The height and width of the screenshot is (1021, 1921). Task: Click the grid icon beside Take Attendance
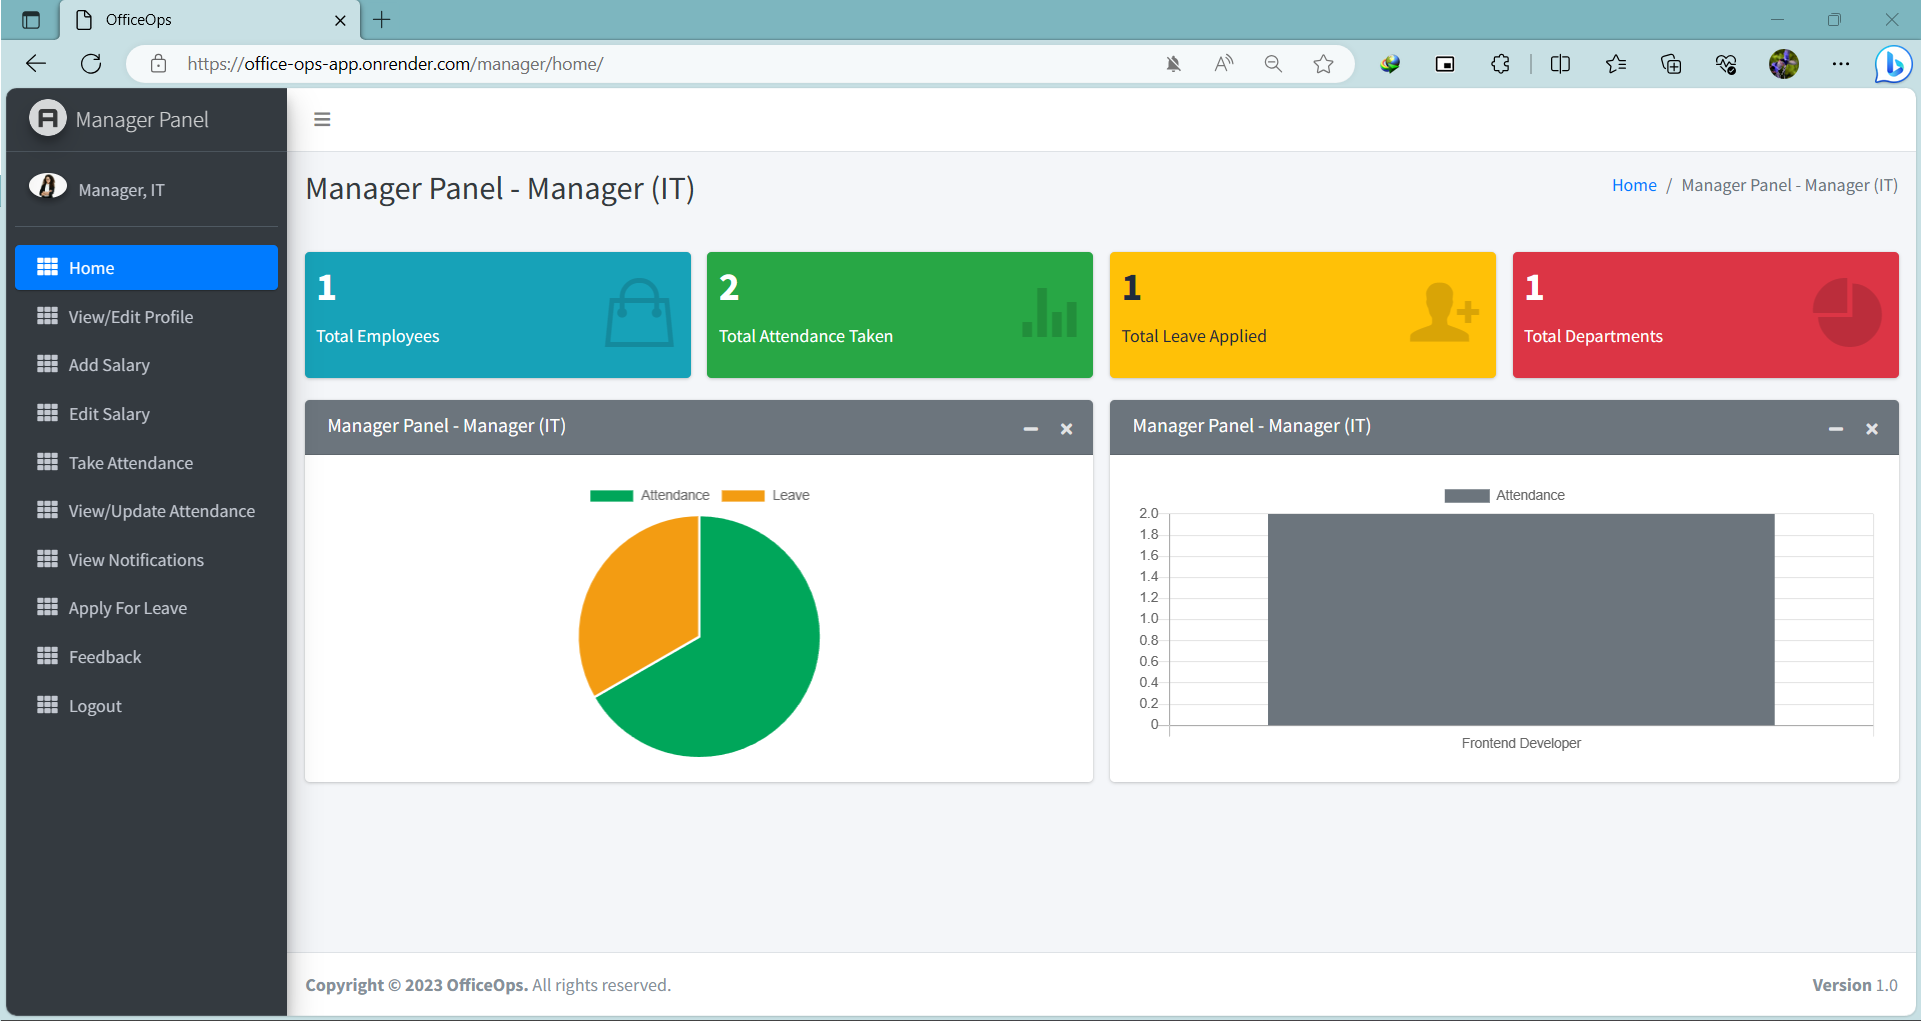click(x=47, y=461)
